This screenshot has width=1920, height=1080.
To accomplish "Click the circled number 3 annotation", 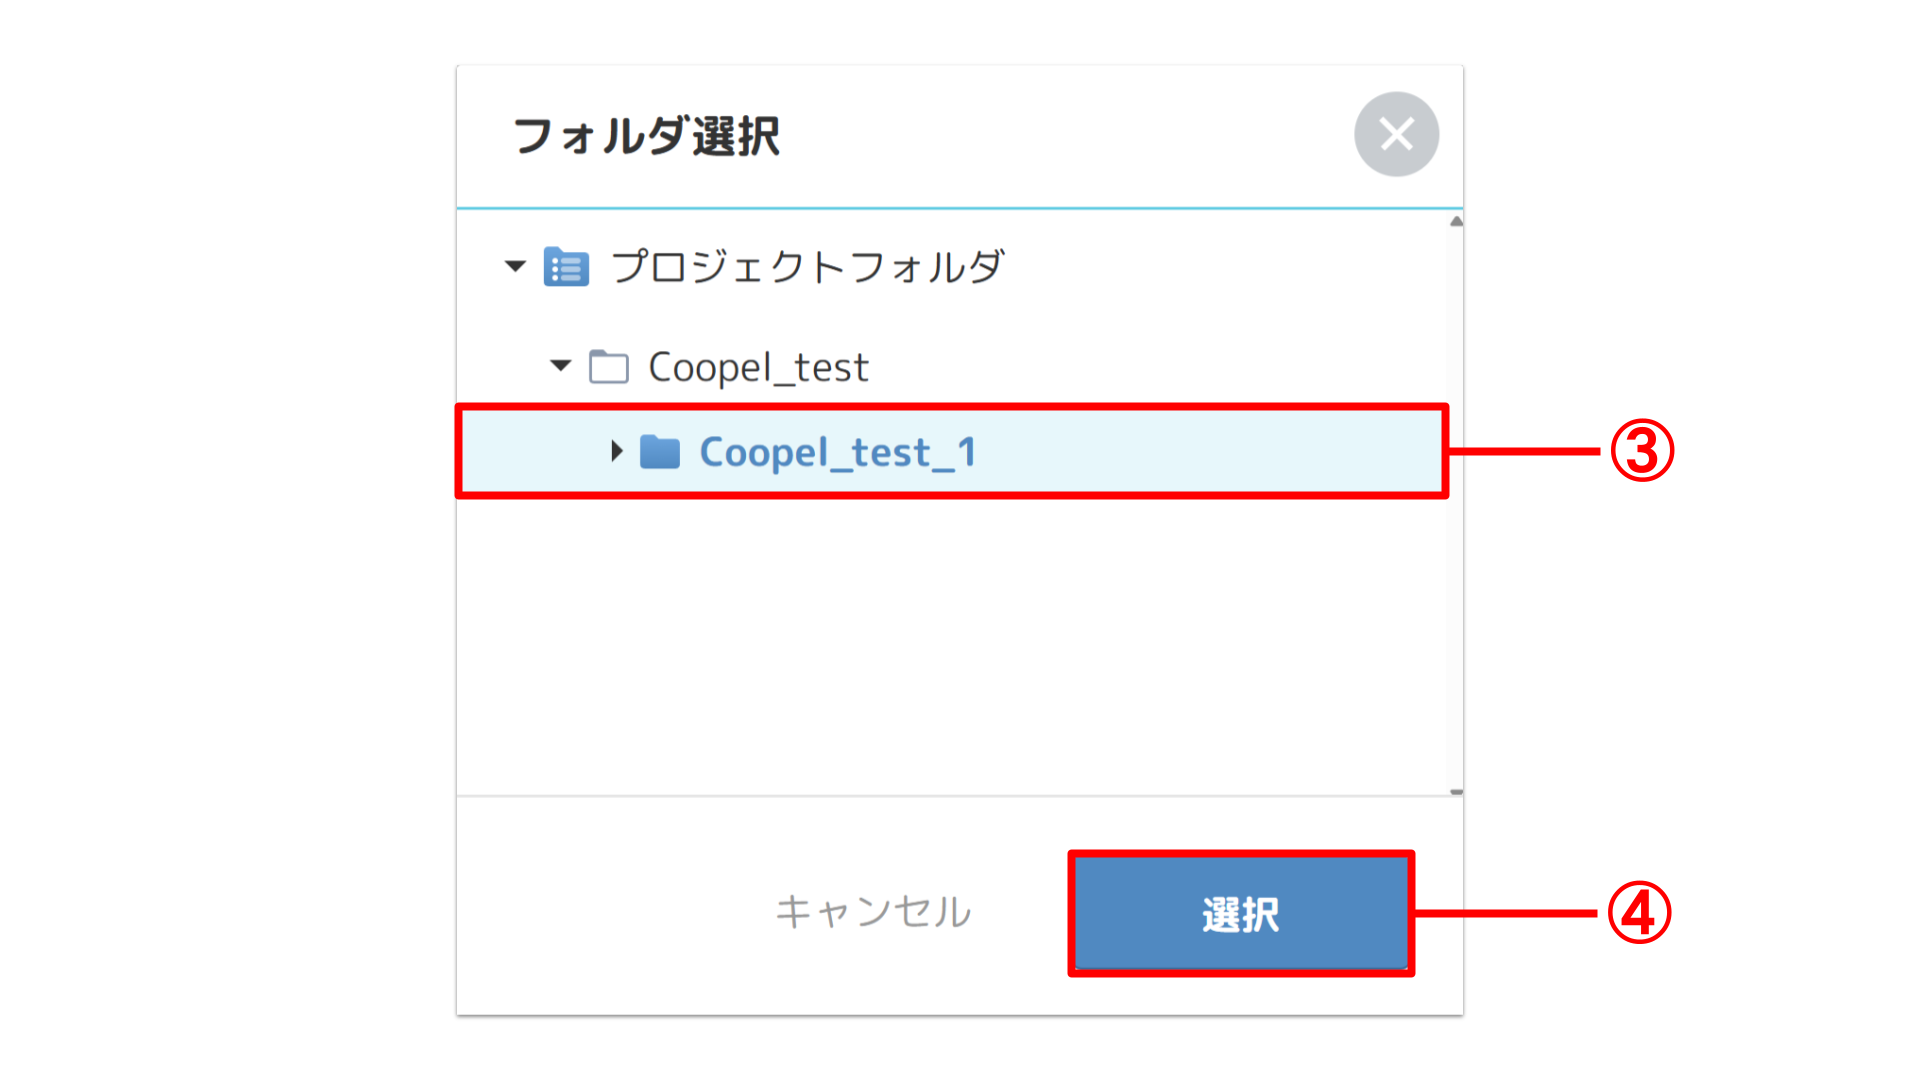I will click(x=1641, y=451).
